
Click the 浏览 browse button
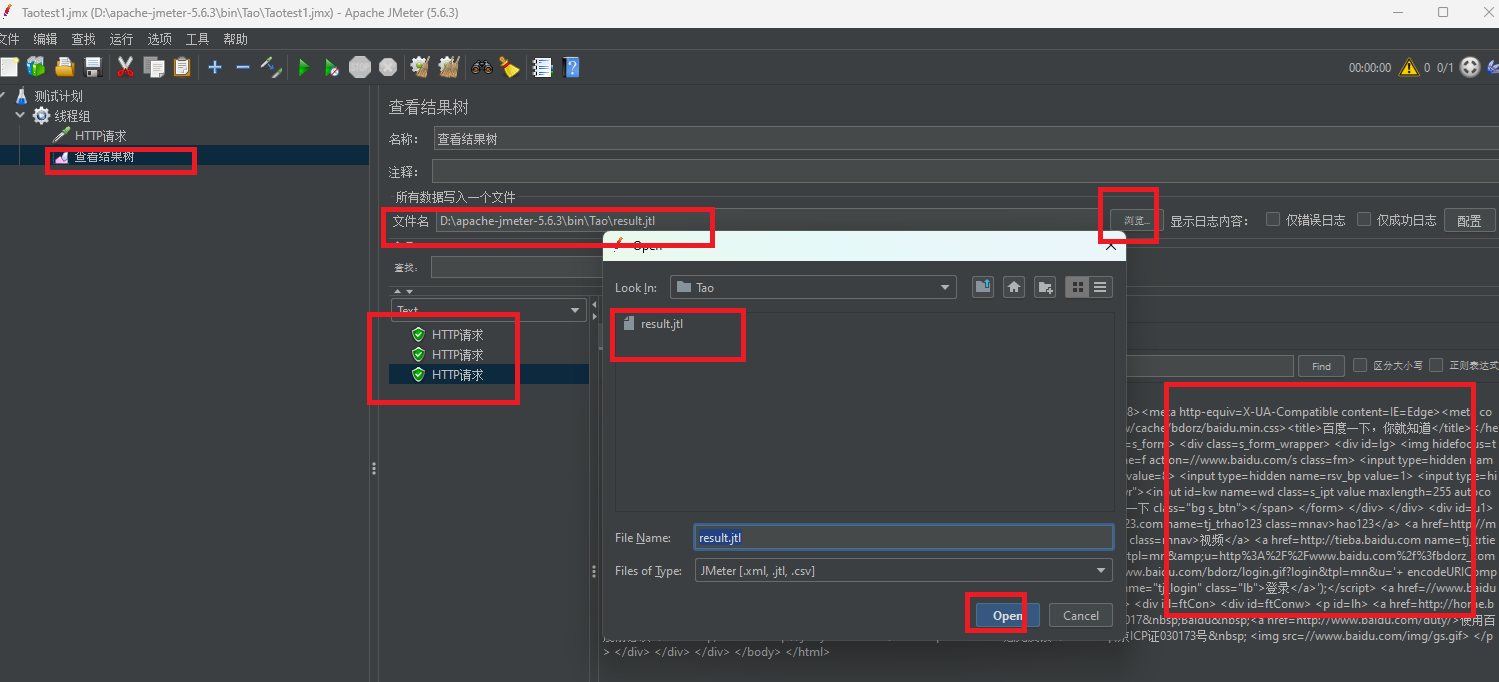point(1137,220)
